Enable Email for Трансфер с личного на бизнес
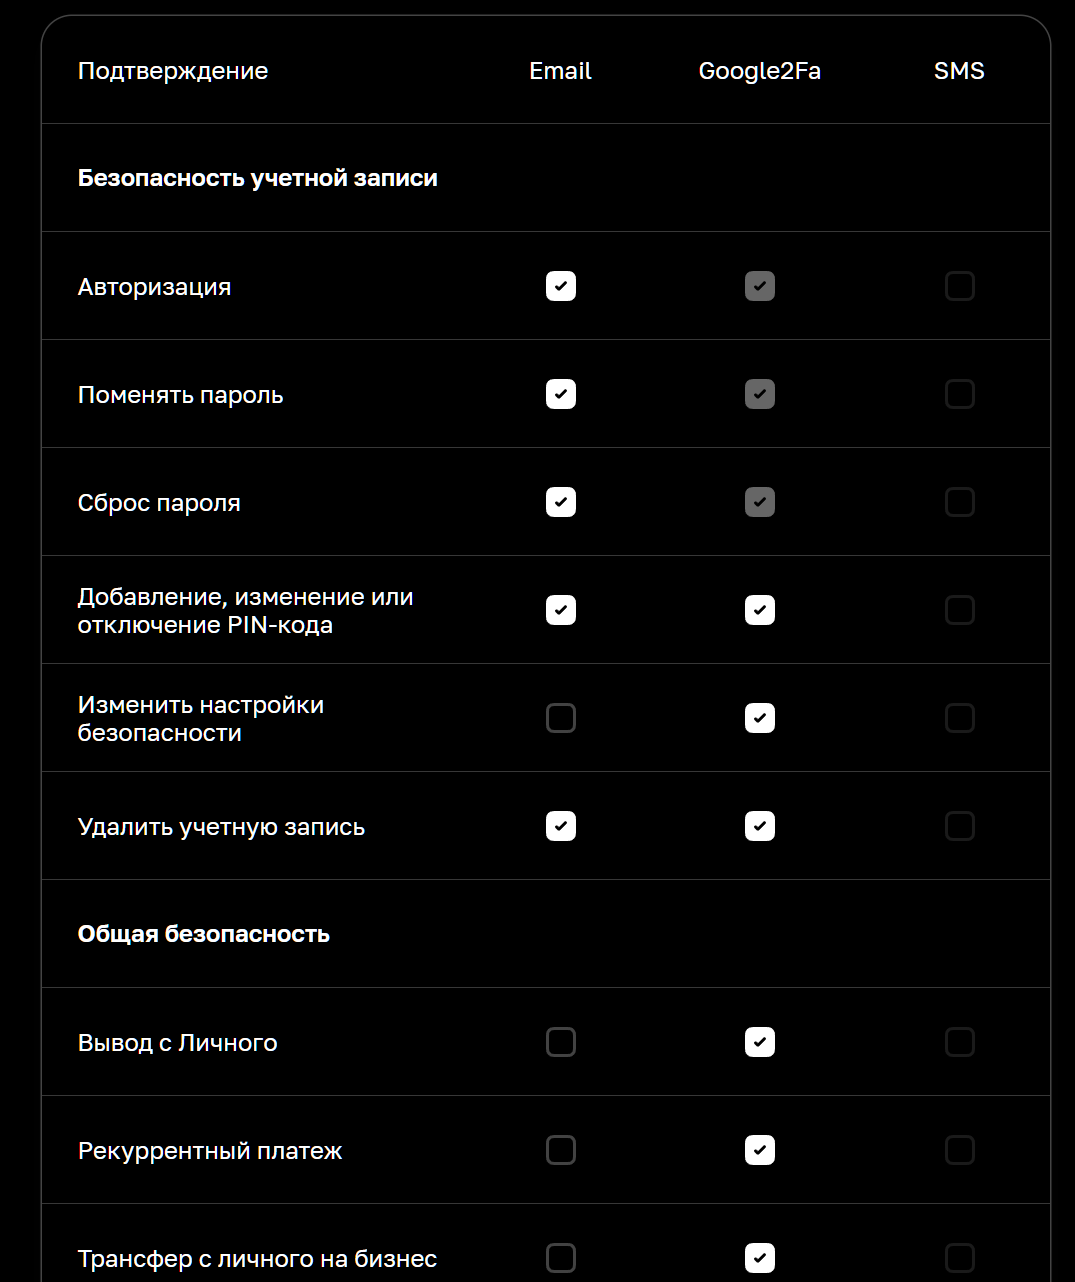The height and width of the screenshot is (1282, 1075). (561, 1258)
